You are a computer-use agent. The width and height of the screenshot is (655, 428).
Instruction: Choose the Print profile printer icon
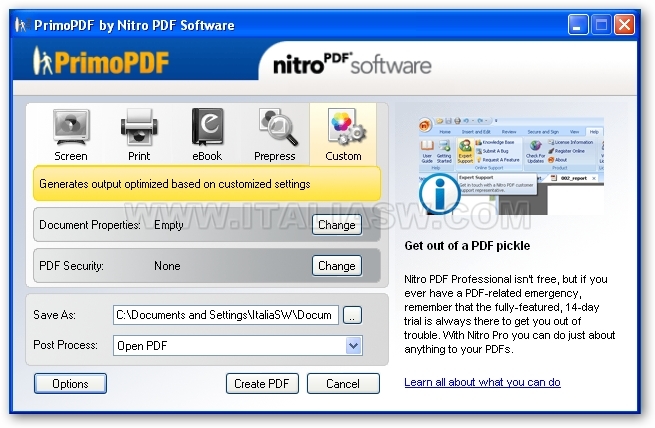(139, 127)
